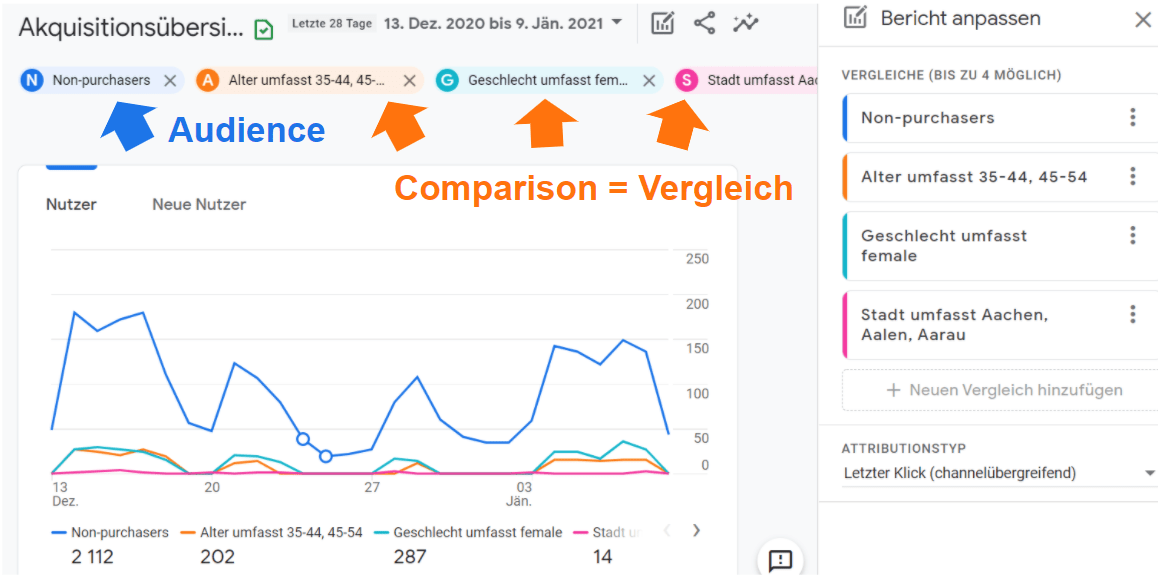The image size is (1158, 586).
Task: Open Insights with the sparkline icon
Action: click(x=745, y=22)
